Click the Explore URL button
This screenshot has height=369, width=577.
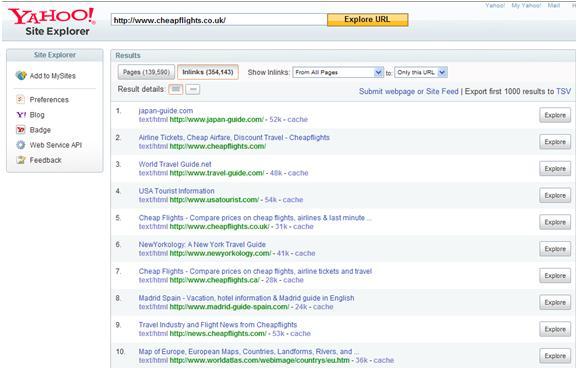click(367, 19)
